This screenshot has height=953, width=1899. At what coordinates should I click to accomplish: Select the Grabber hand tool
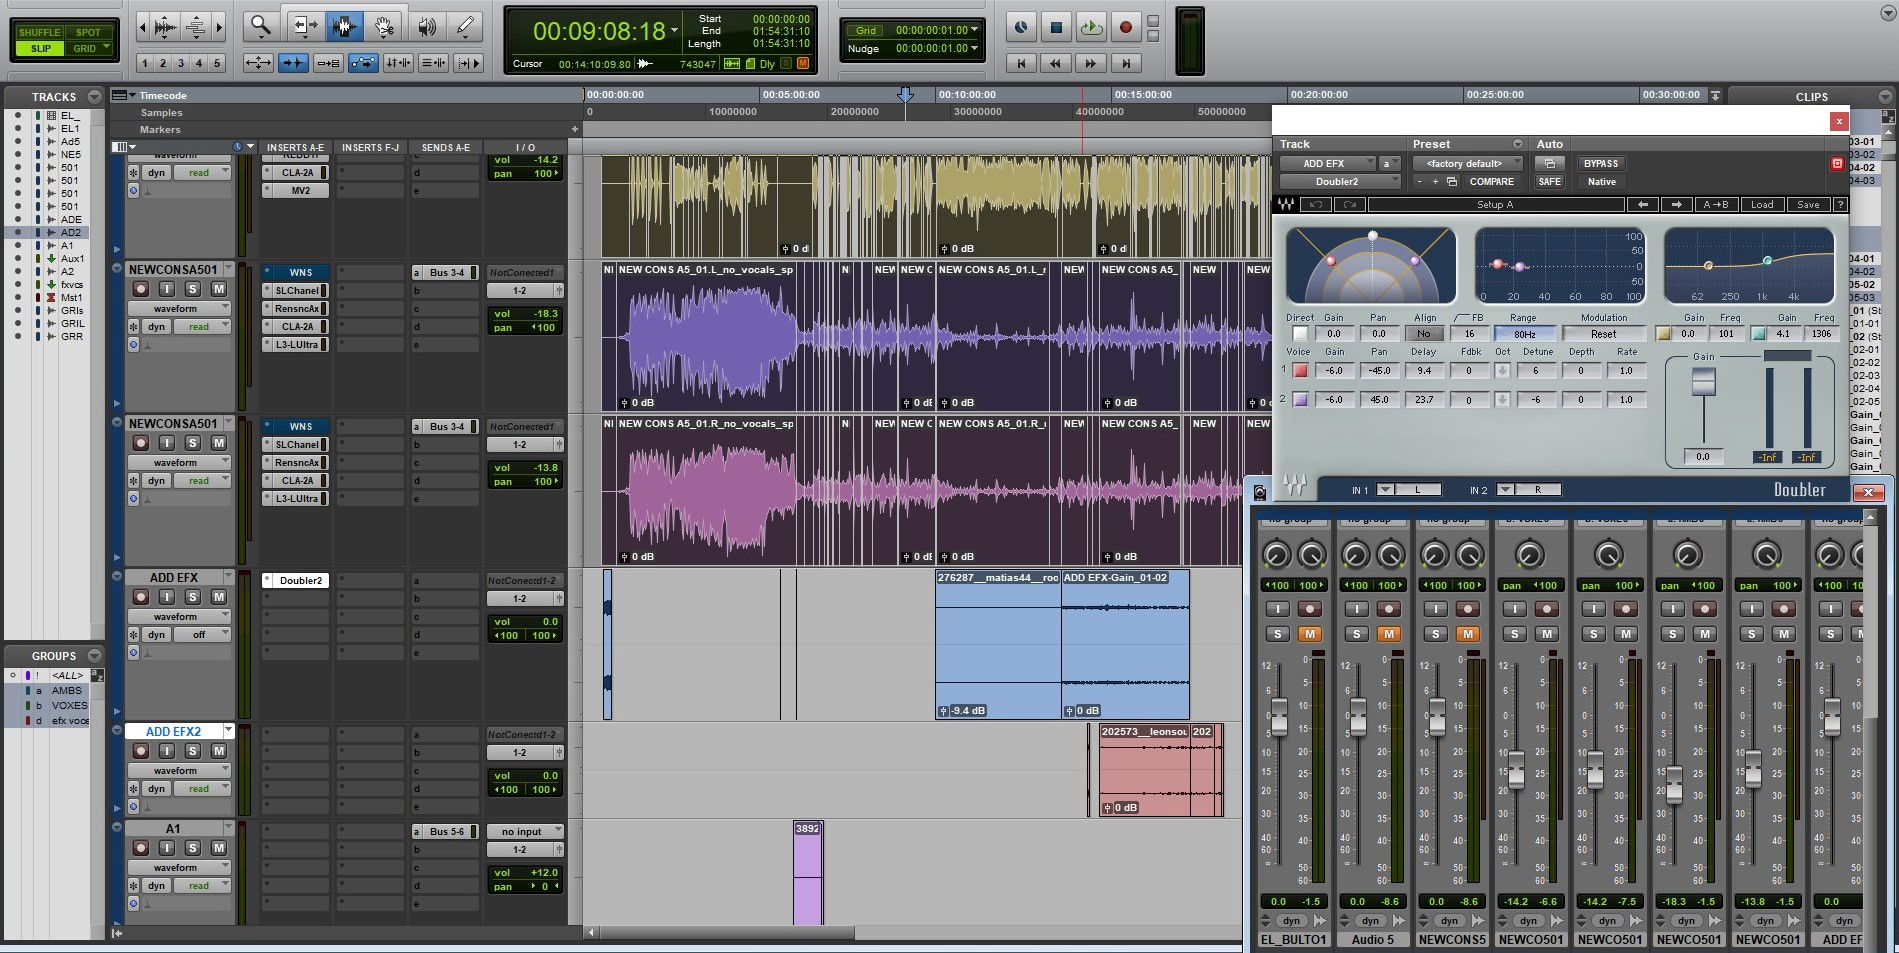[384, 26]
